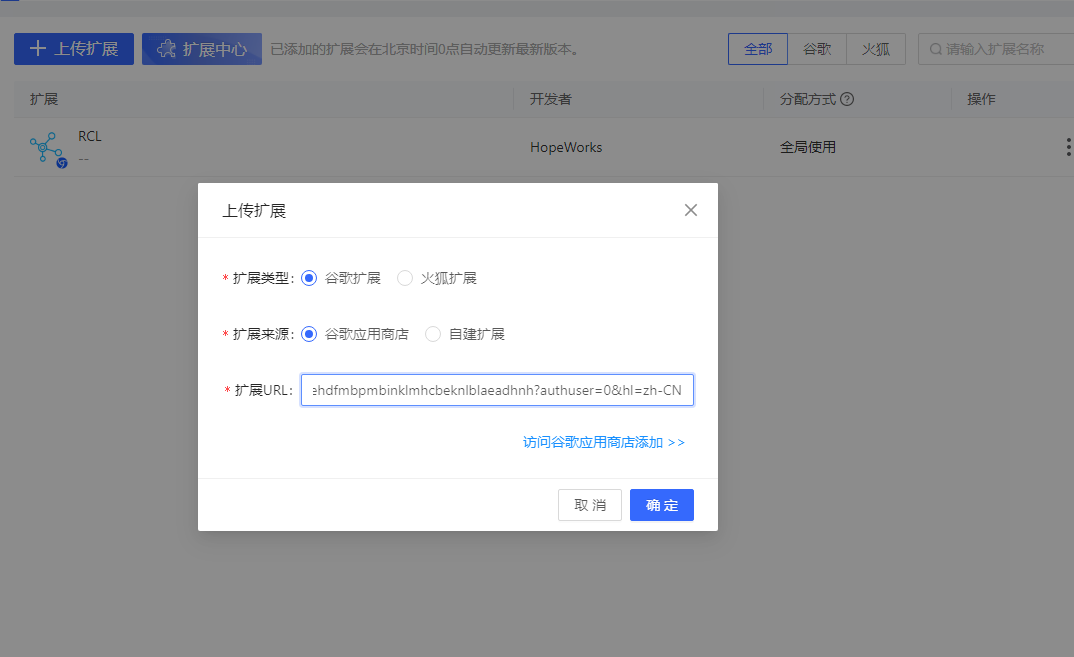Viewport: 1074px width, 657px height.
Task: Click the 请输入扩展名称 search field
Action: click(1005, 49)
